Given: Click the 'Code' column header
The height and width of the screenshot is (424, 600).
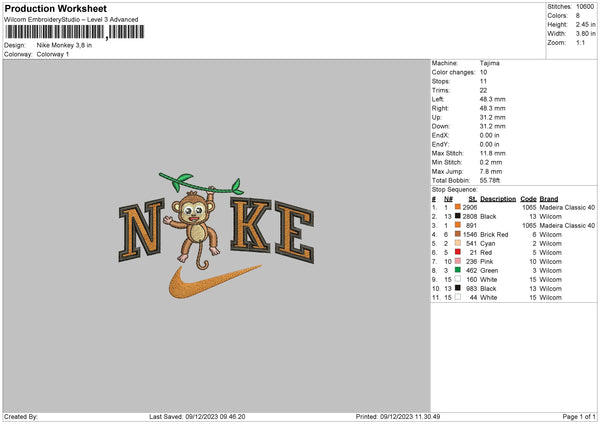Looking at the screenshot, I should pyautogui.click(x=528, y=199).
